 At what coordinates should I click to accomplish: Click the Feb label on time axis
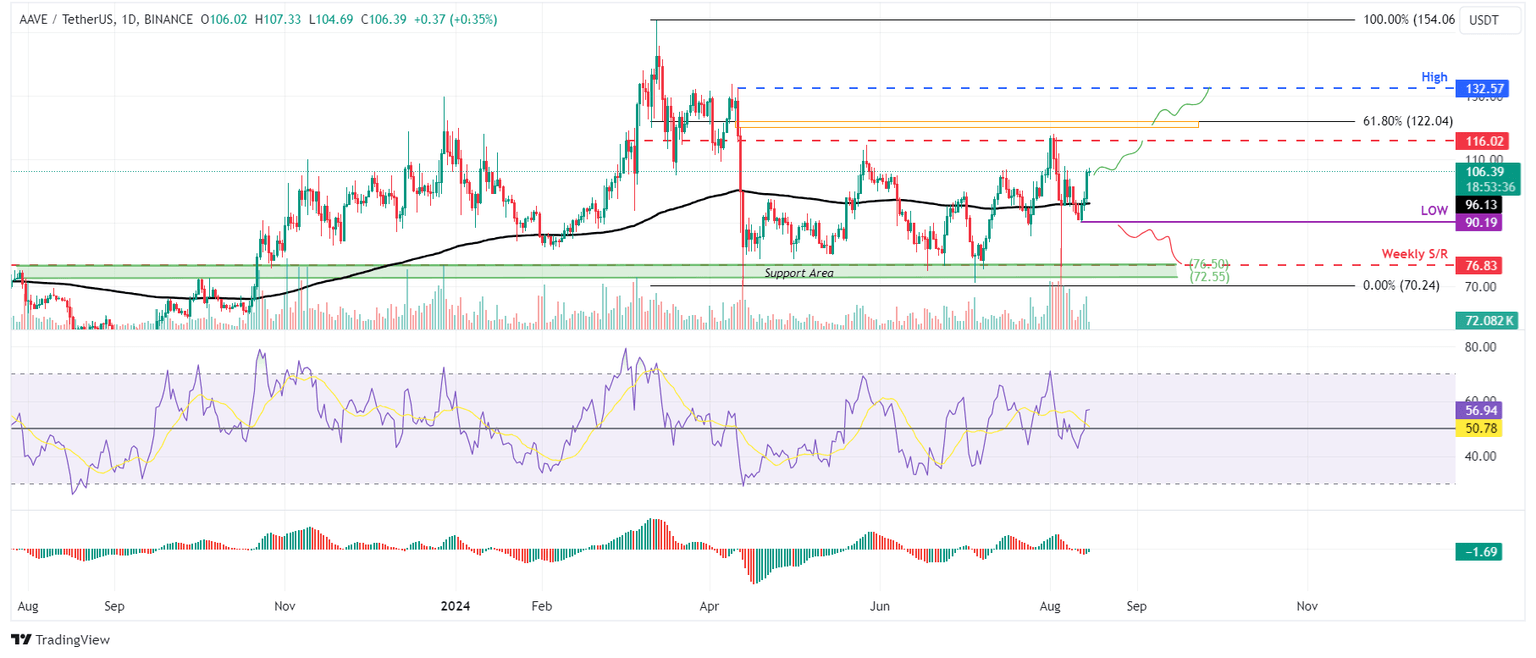(541, 606)
